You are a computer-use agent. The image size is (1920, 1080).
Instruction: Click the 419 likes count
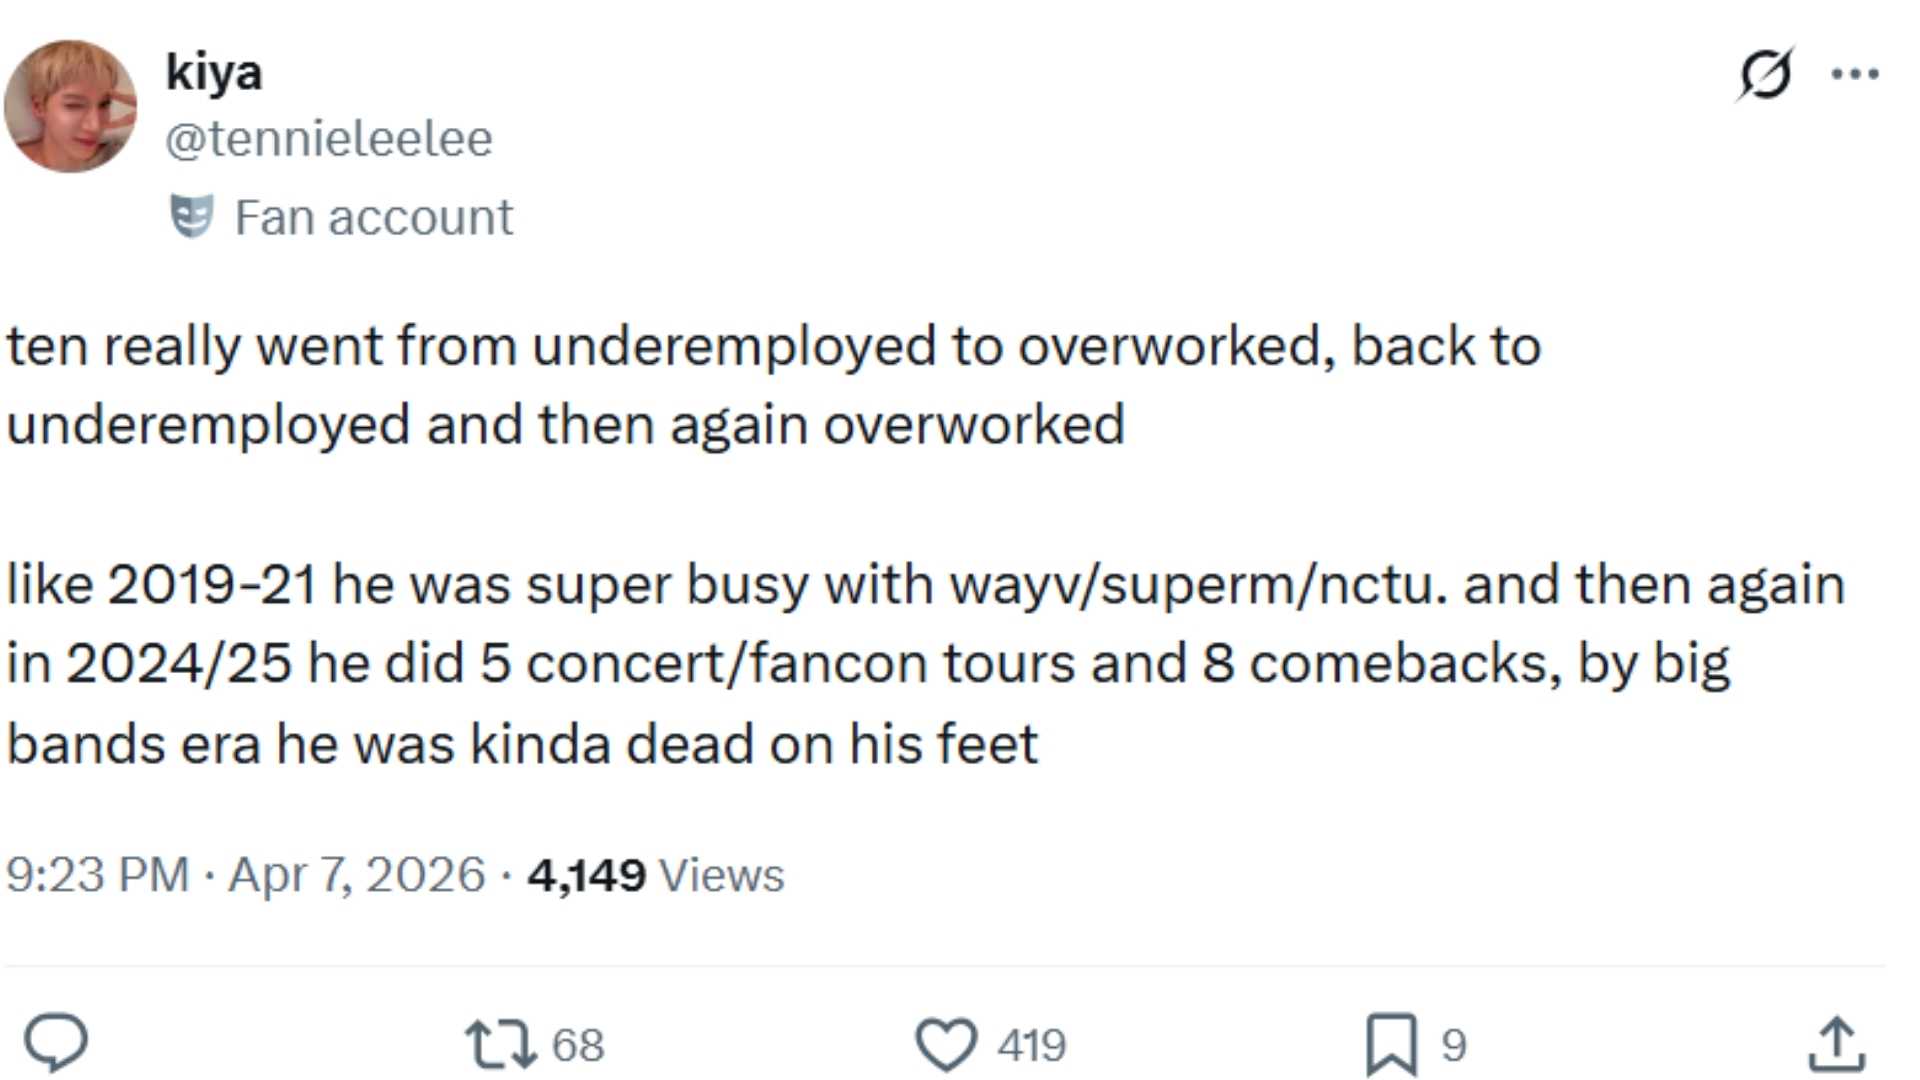pos(1031,1045)
